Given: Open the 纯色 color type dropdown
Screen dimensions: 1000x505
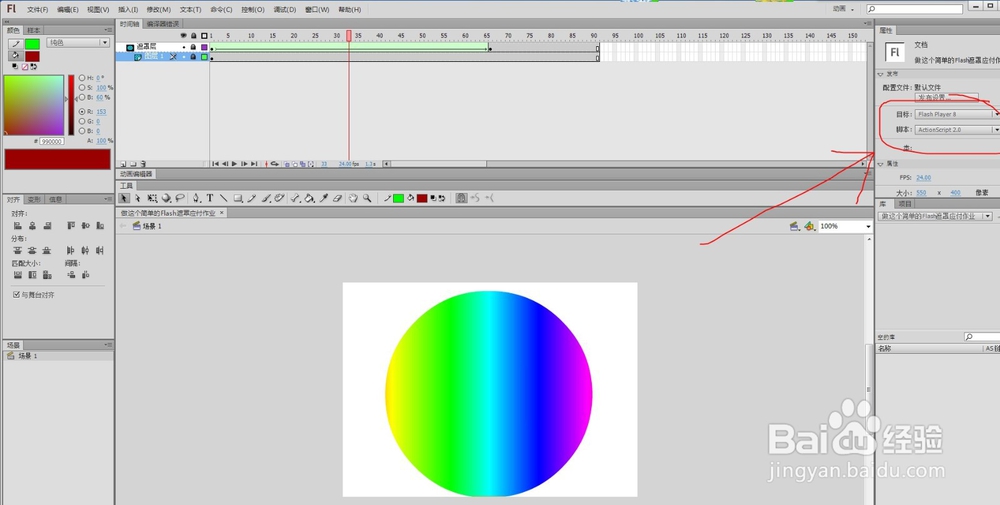Looking at the screenshot, I should click(x=78, y=43).
